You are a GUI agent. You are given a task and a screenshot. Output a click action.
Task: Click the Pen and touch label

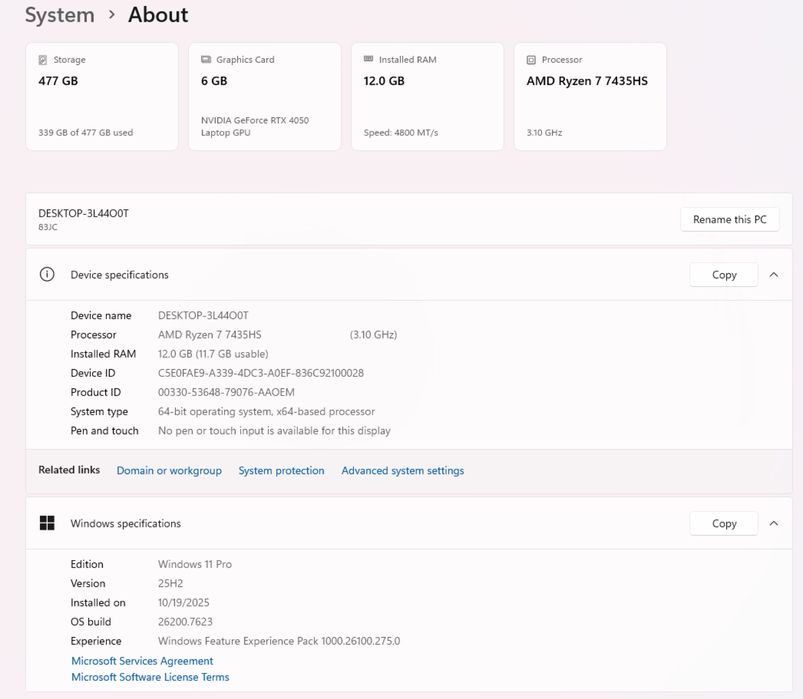pyautogui.click(x=104, y=431)
